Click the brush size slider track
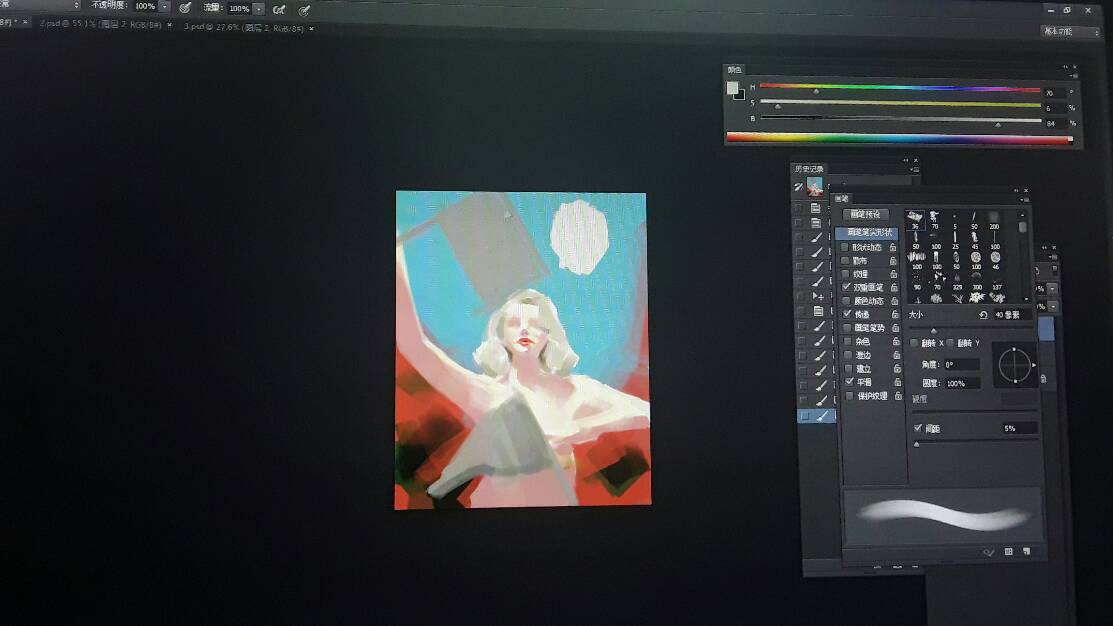This screenshot has height=626, width=1113. 970,329
